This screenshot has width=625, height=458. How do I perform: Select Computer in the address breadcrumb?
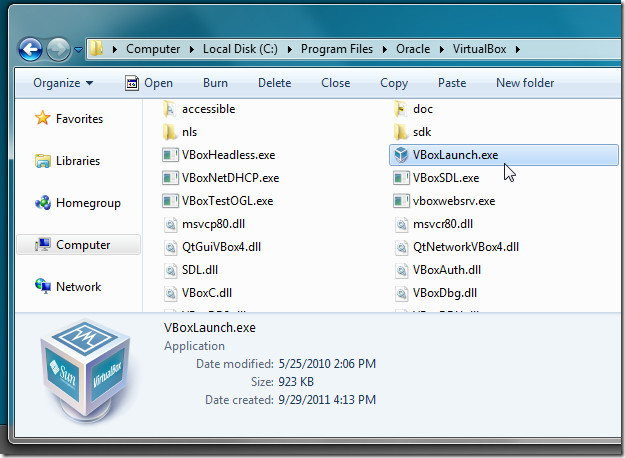[153, 49]
